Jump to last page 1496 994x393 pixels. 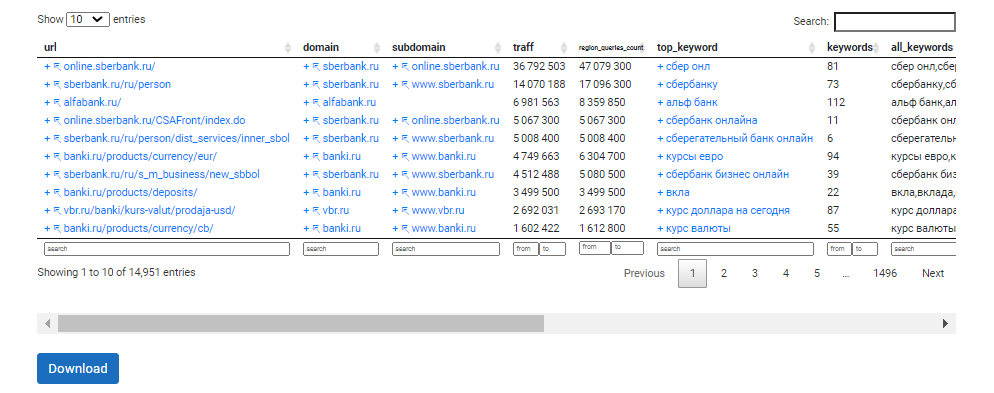(885, 273)
